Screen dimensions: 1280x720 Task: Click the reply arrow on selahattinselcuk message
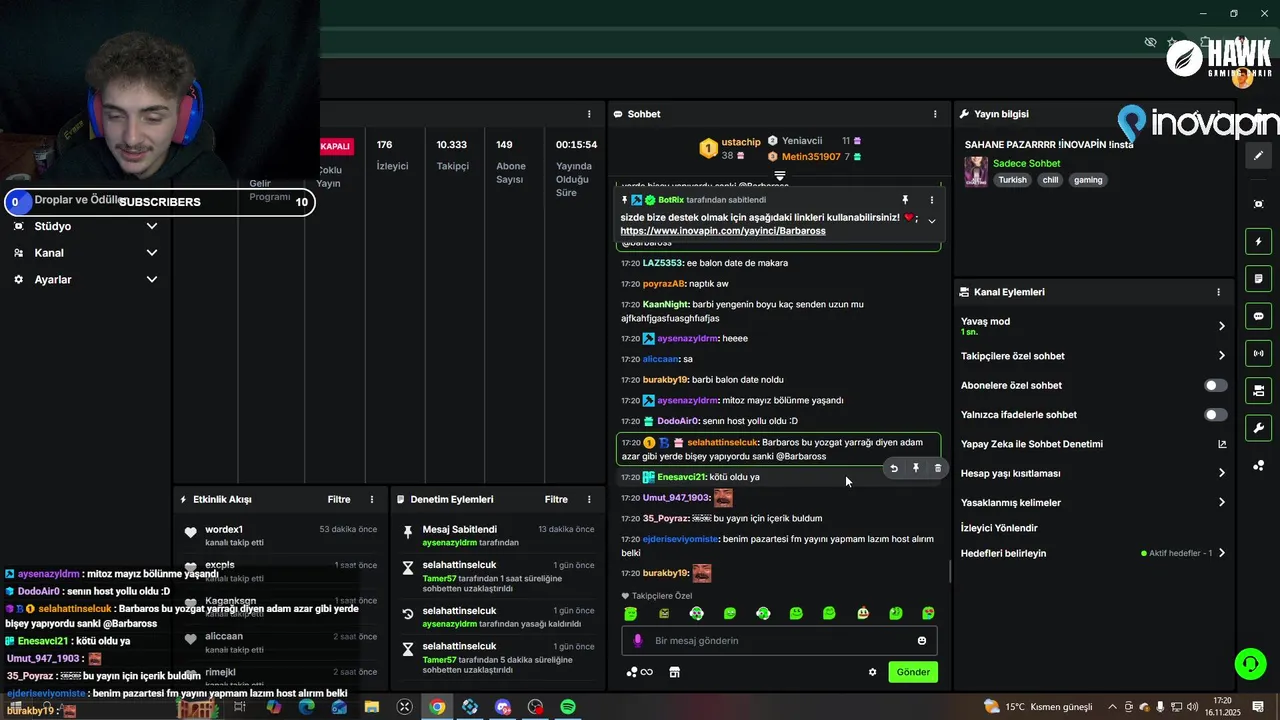[x=894, y=468]
